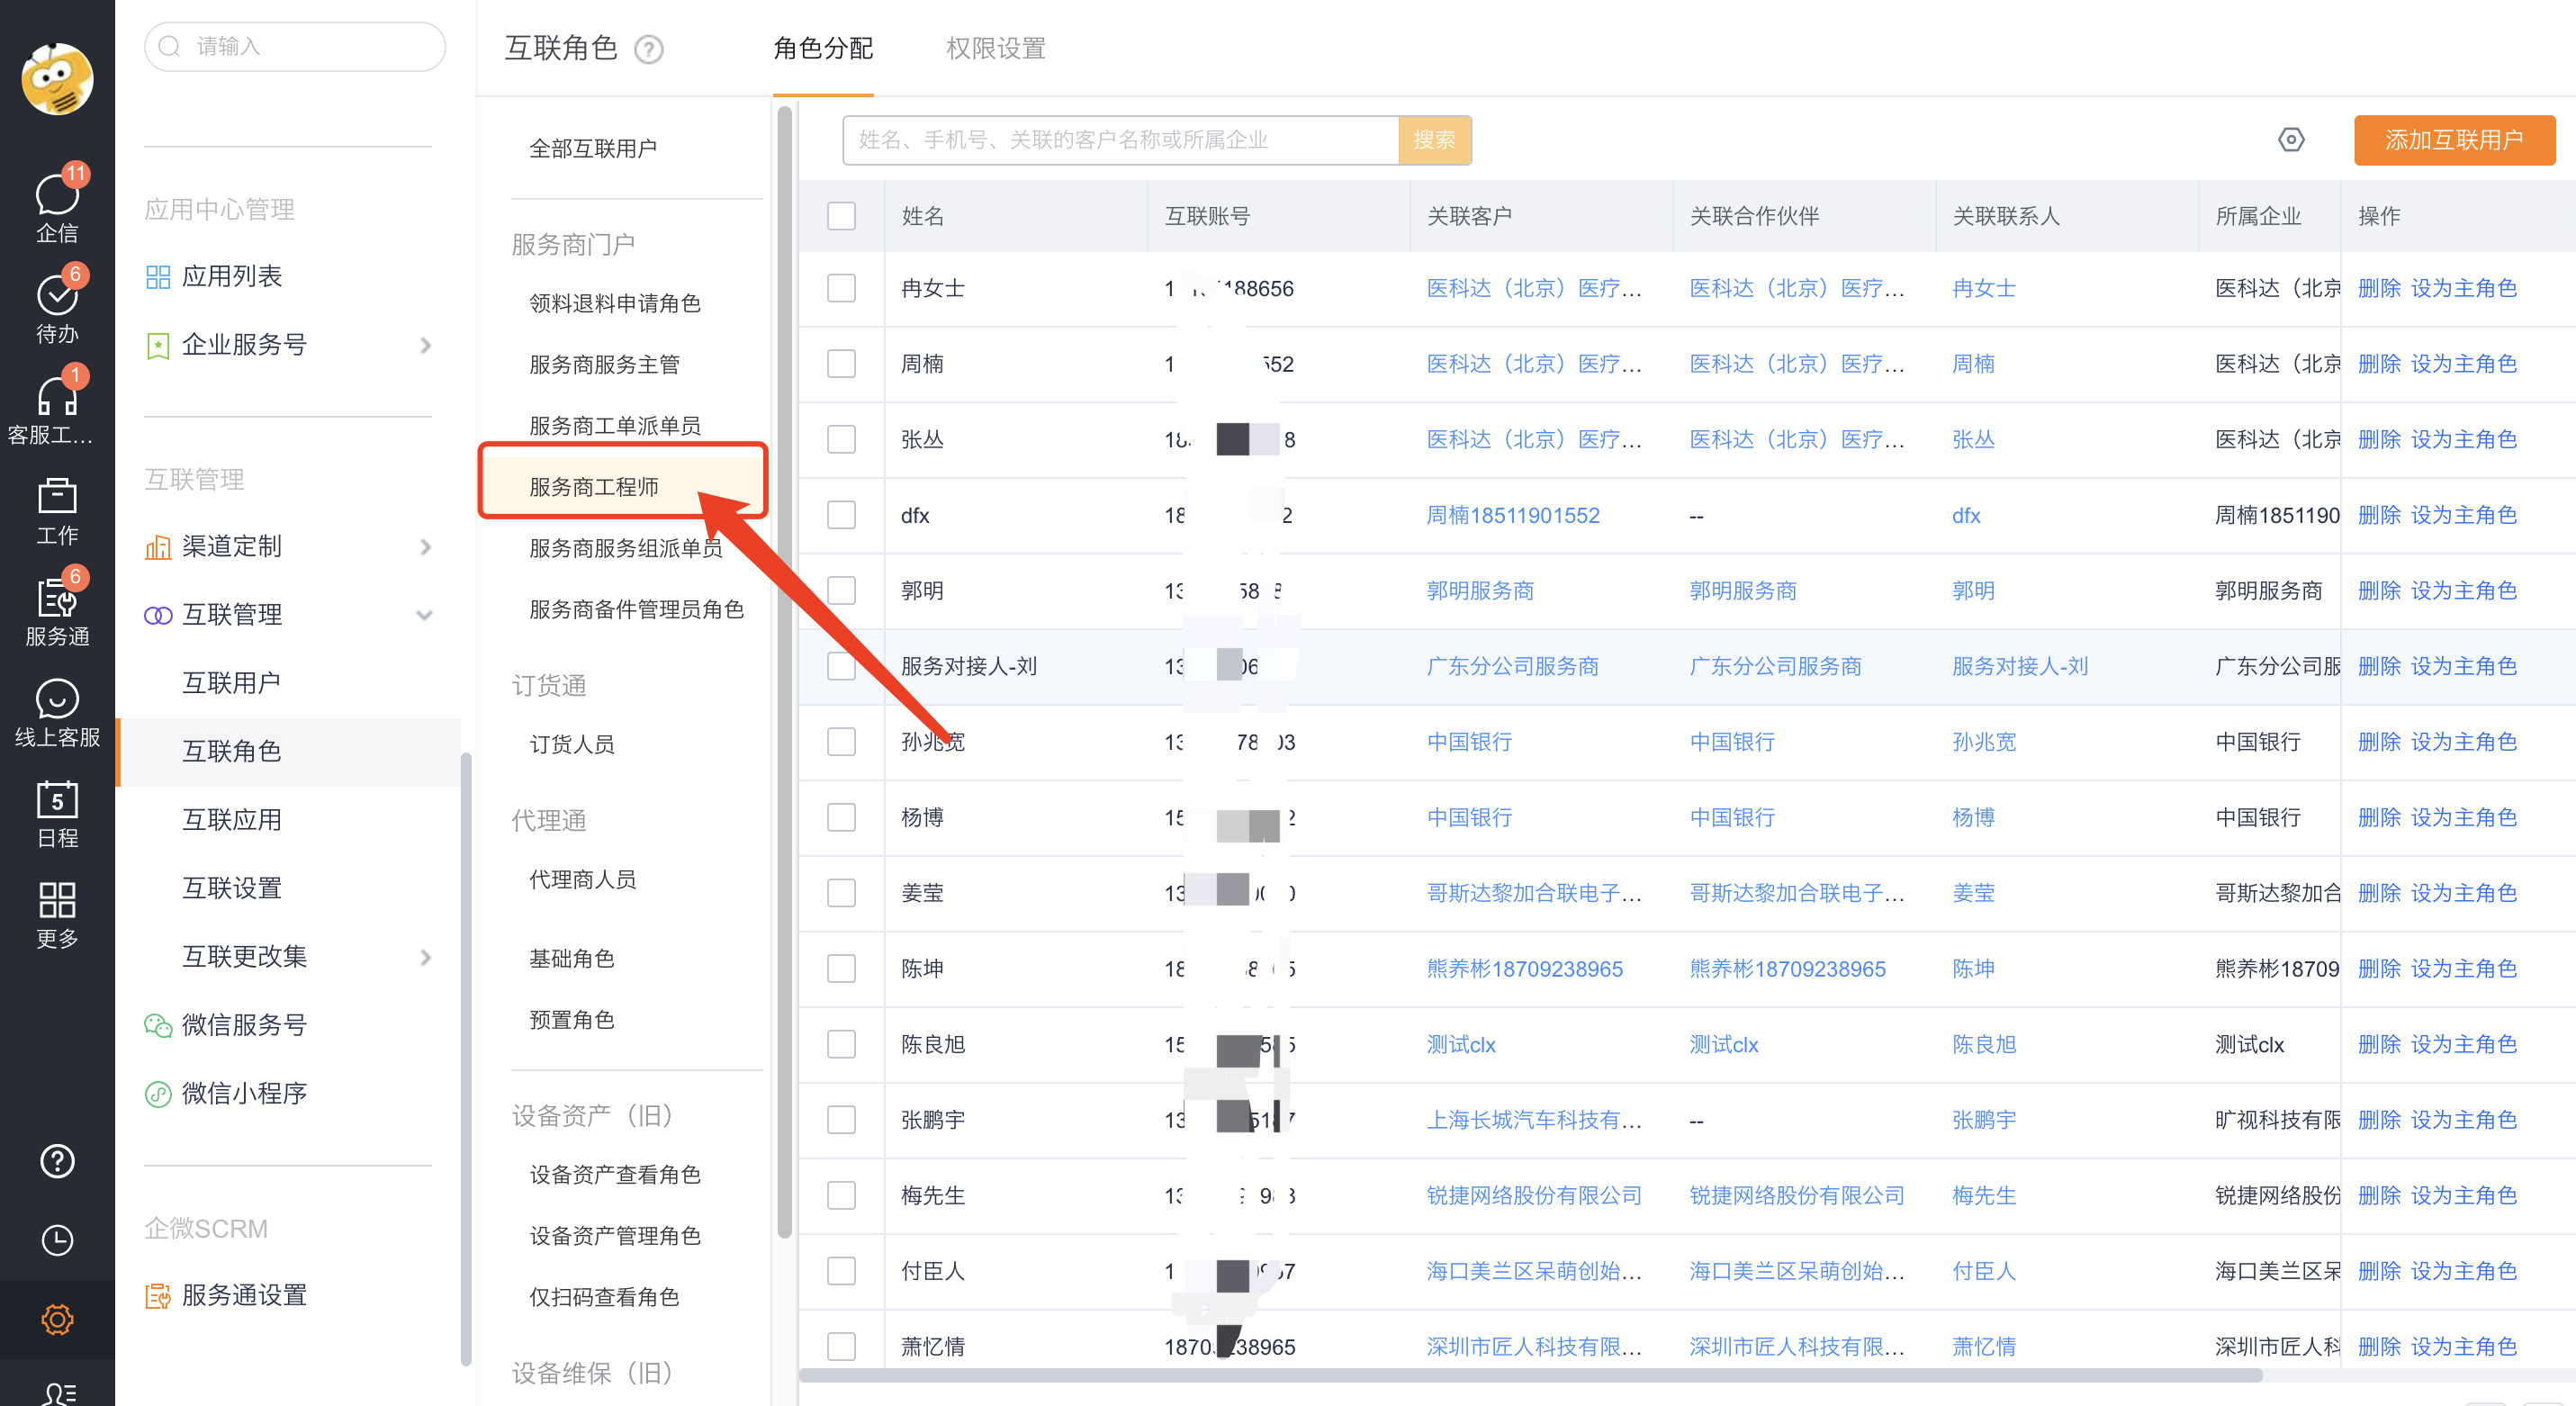Toggle the select-all checkbox in the table header
The height and width of the screenshot is (1406, 2576).
(x=841, y=216)
